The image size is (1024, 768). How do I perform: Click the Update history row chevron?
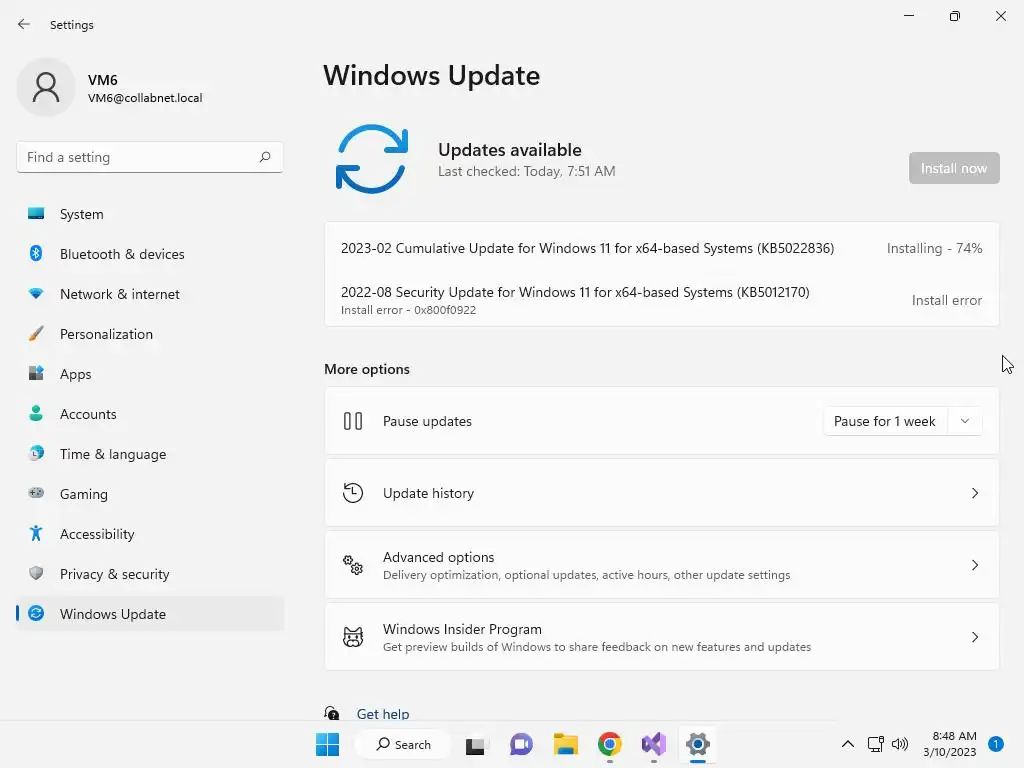click(x=974, y=493)
